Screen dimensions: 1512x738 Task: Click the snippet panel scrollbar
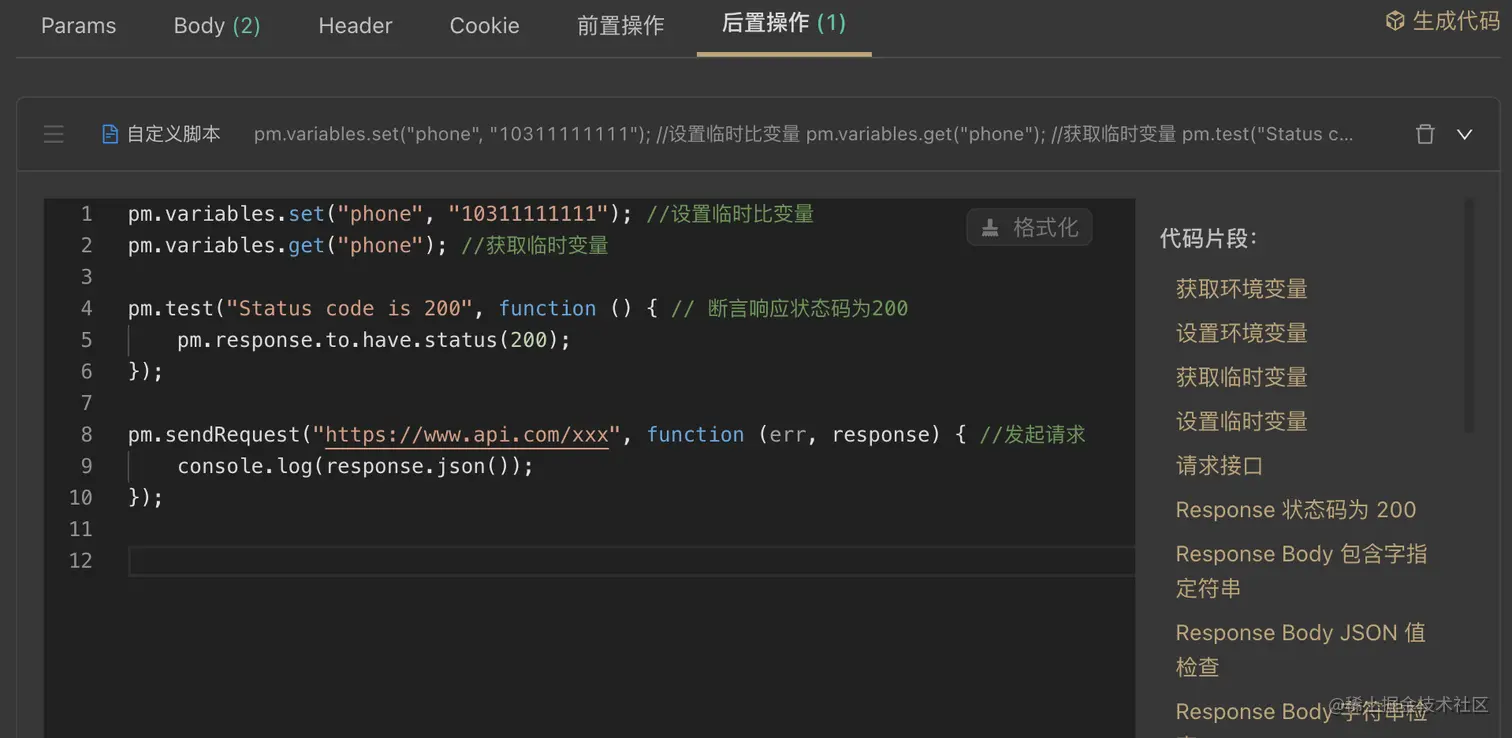pyautogui.click(x=1469, y=316)
